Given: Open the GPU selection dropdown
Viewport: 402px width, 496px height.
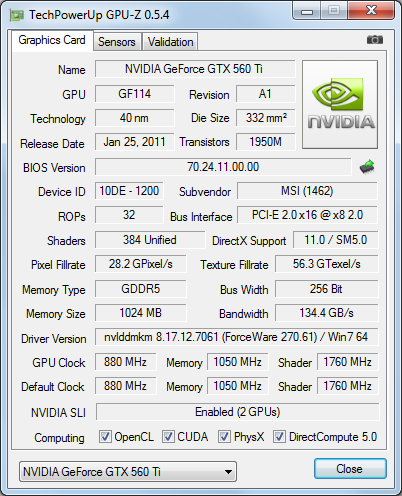Looking at the screenshot, I should (128, 472).
